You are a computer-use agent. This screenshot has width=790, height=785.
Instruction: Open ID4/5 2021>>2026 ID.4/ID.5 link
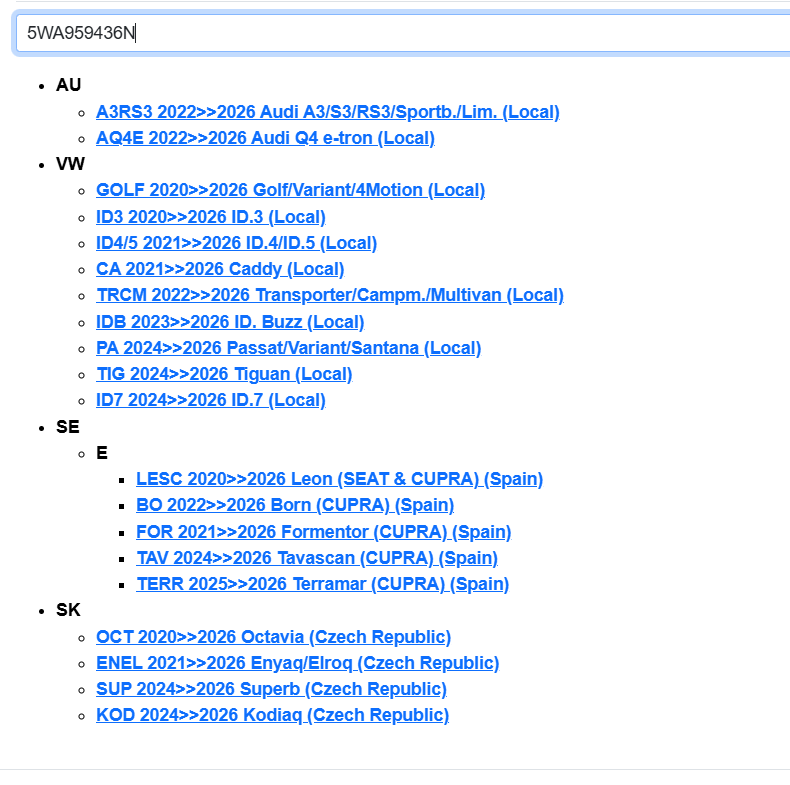click(237, 243)
